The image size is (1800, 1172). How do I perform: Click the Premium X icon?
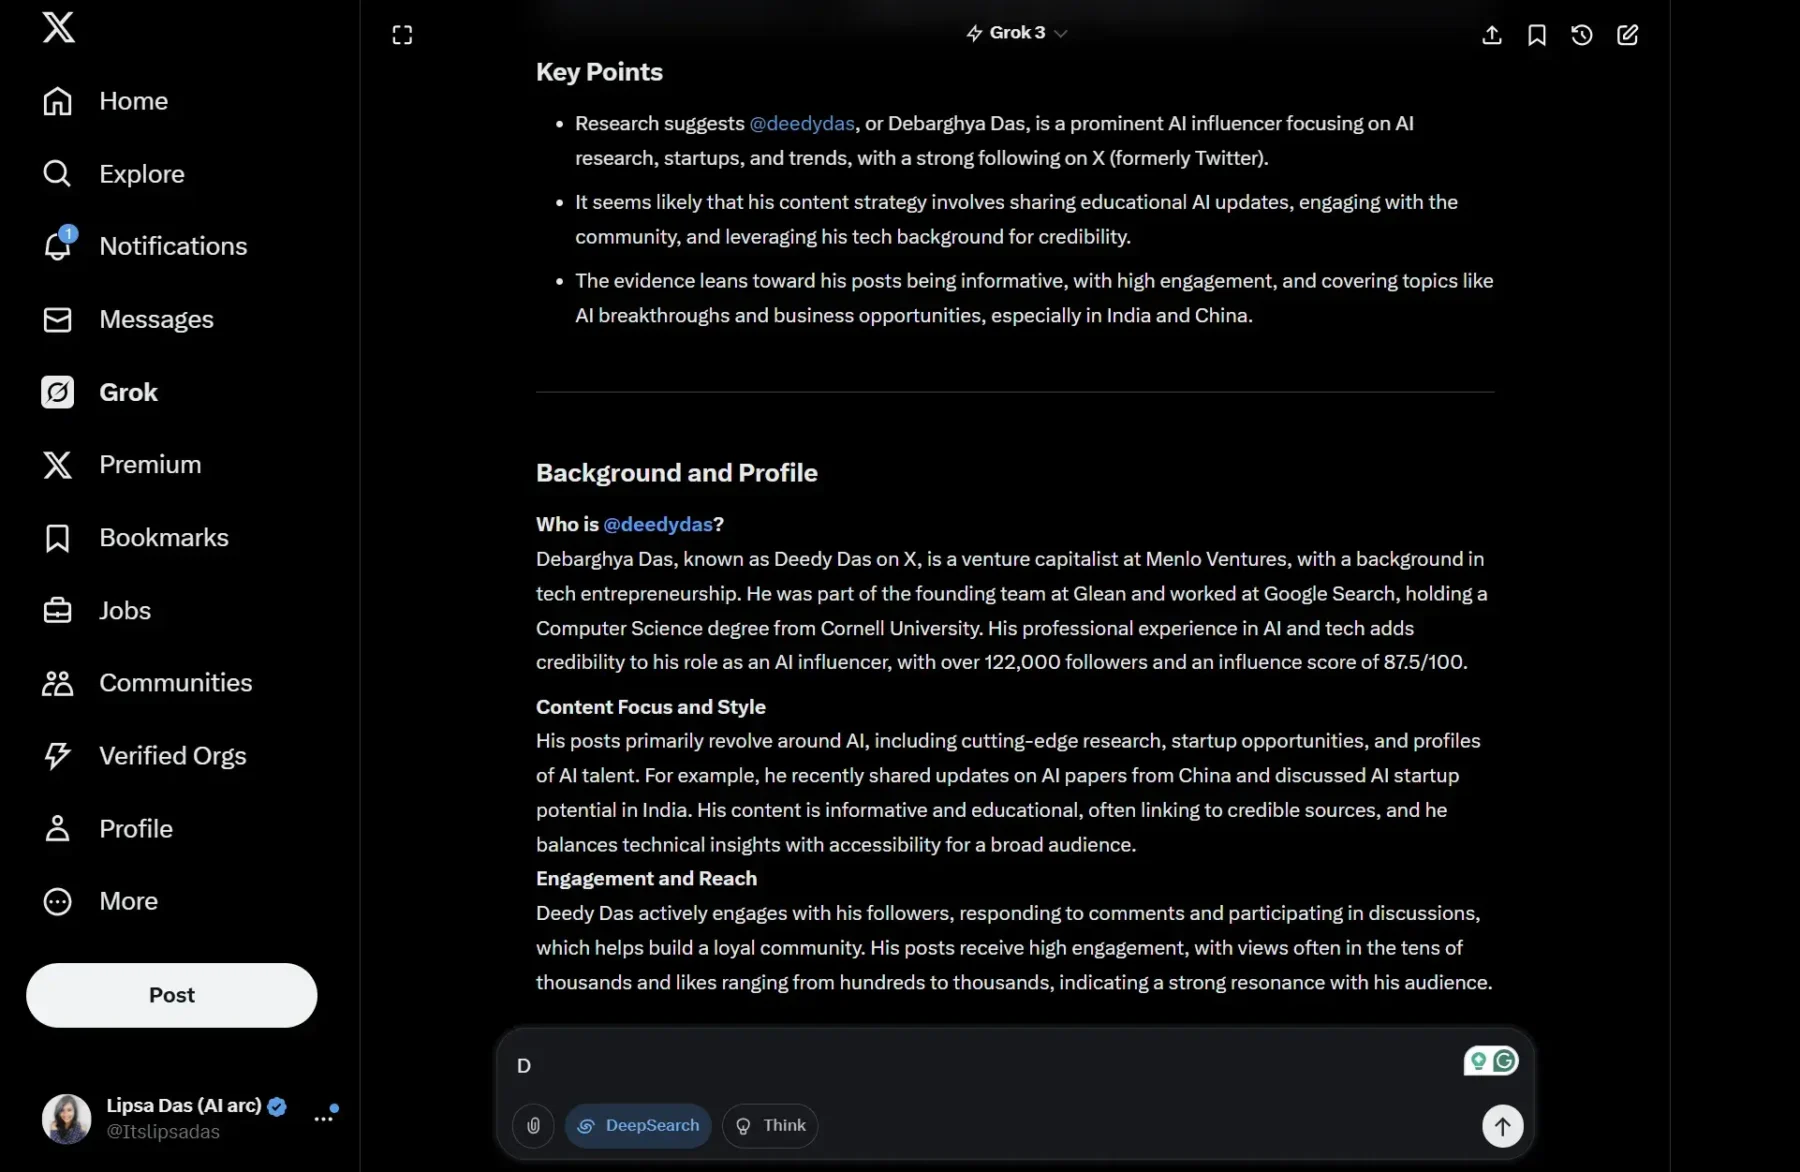tap(57, 465)
